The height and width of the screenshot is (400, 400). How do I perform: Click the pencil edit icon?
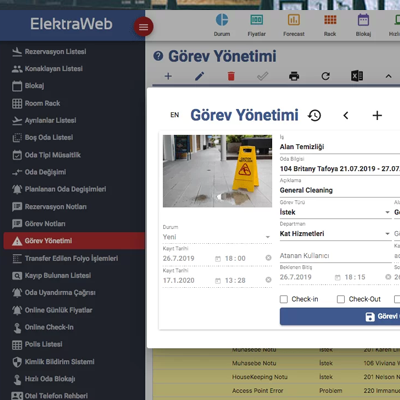(199, 76)
